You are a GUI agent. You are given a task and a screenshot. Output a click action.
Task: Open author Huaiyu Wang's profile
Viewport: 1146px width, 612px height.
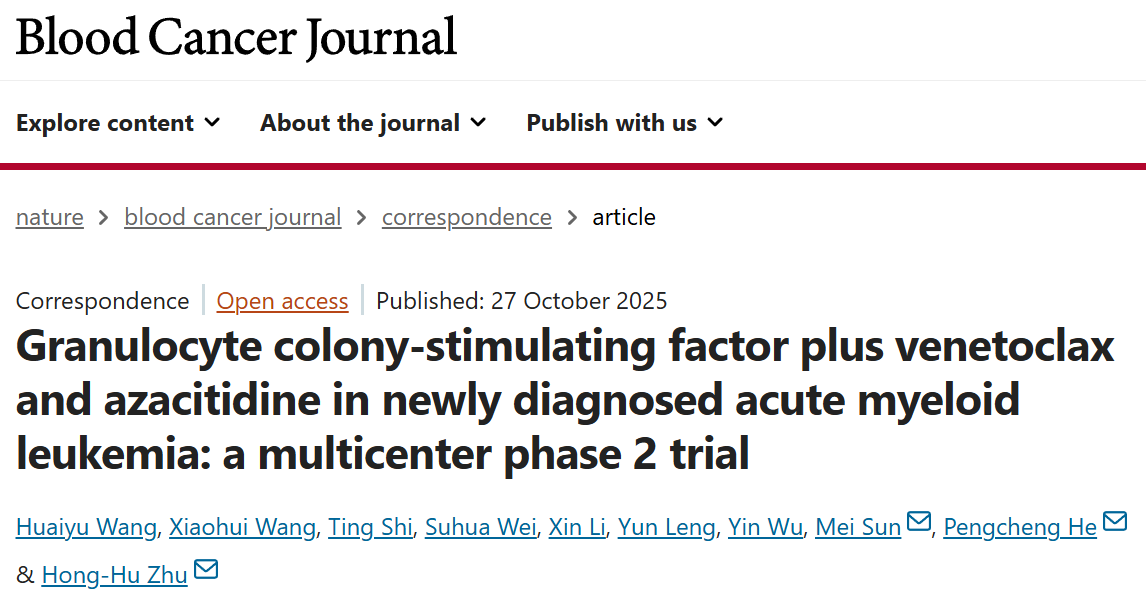coord(86,527)
